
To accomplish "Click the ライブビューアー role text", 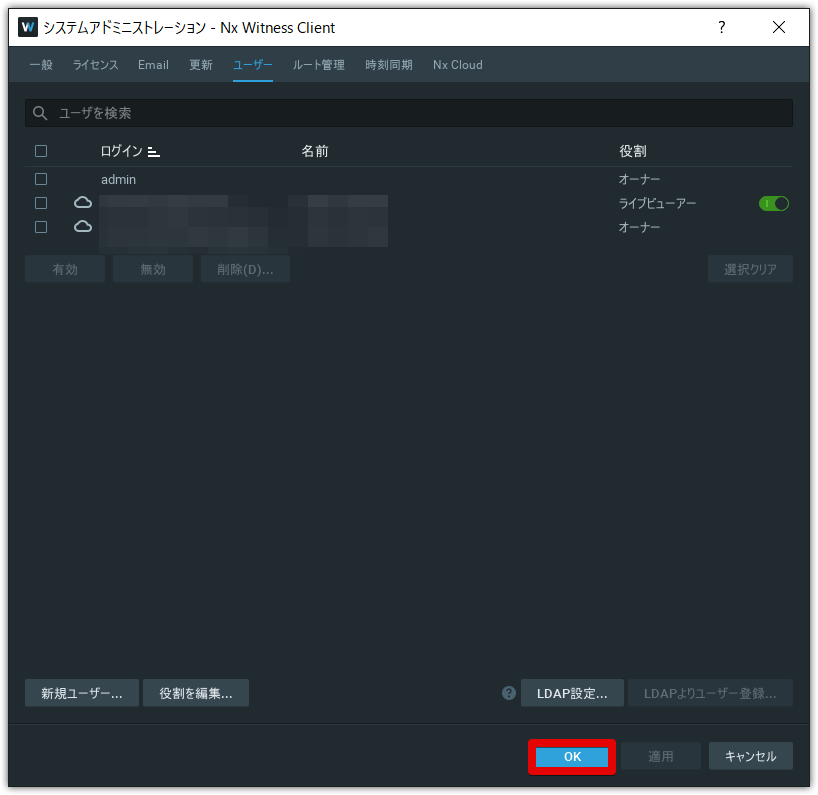I will coord(657,203).
